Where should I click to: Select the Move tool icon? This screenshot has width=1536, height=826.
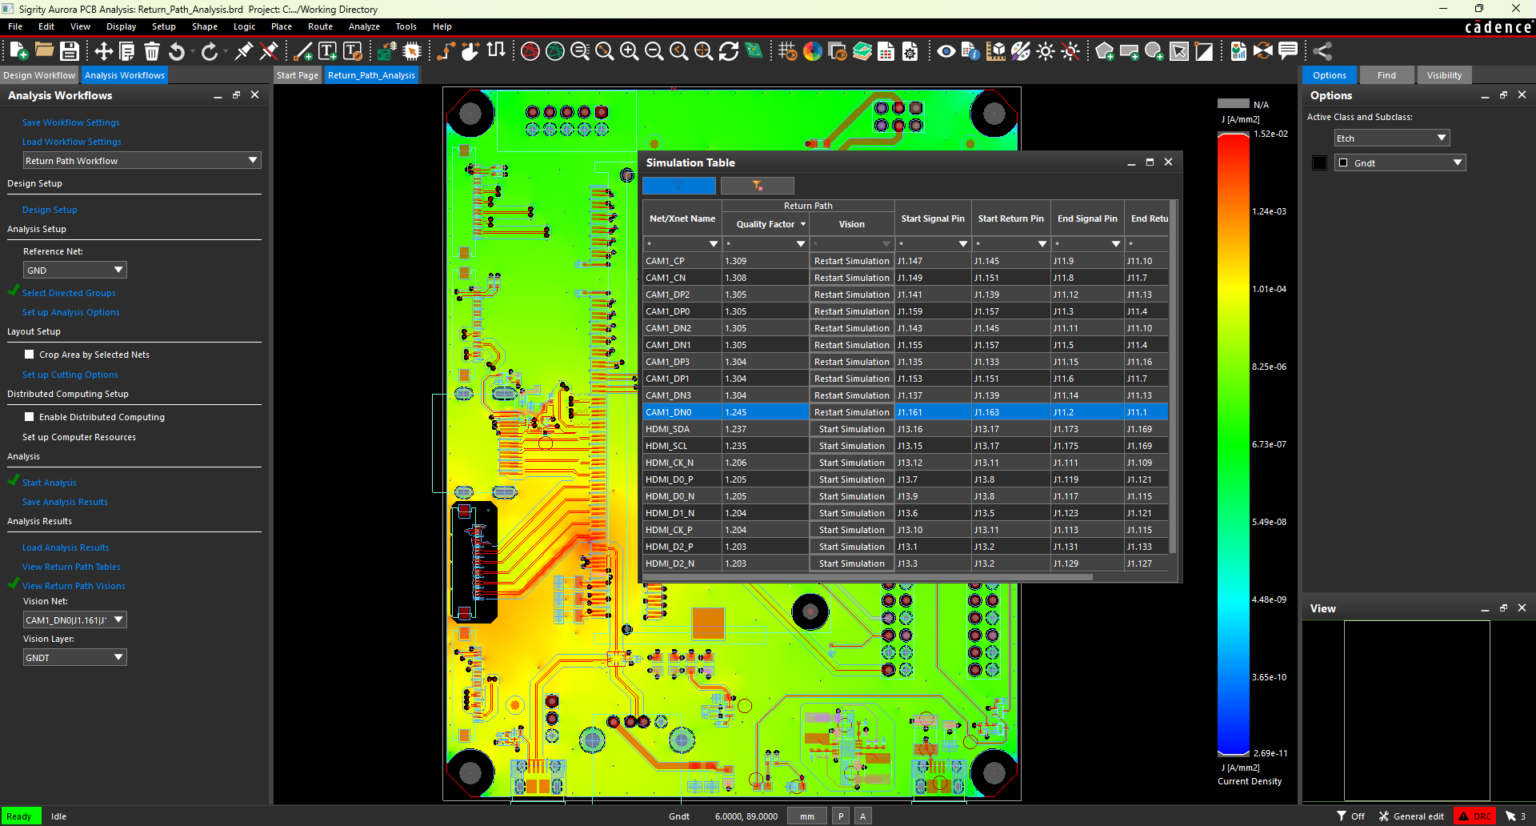coord(103,51)
